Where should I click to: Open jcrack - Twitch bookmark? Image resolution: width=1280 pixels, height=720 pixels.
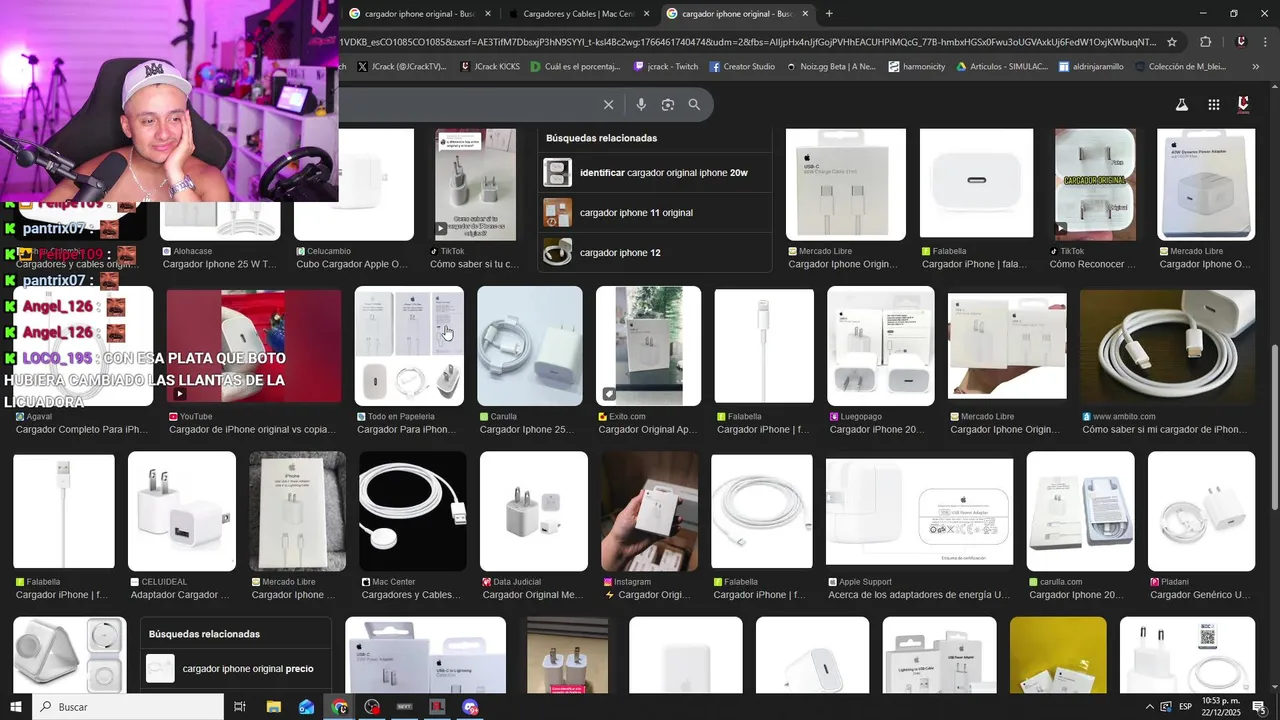pyautogui.click(x=666, y=67)
